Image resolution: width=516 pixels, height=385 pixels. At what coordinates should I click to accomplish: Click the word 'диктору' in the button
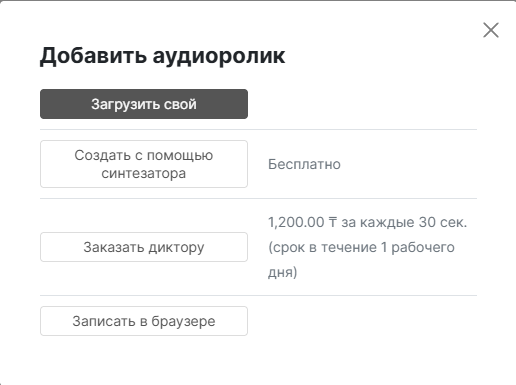(176, 248)
